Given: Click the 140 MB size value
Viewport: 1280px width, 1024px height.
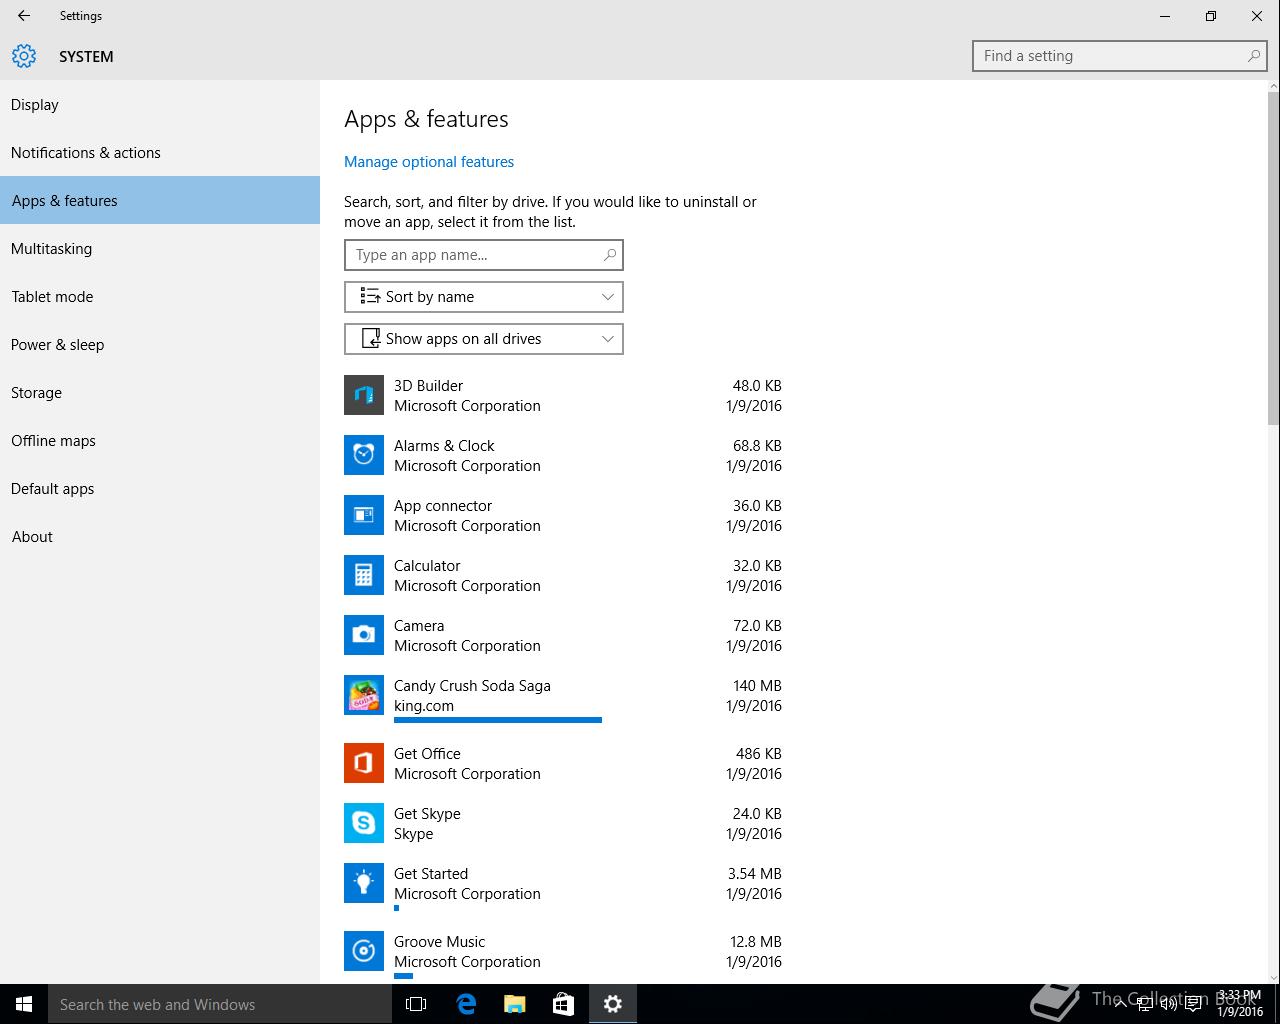Looking at the screenshot, I should tap(757, 686).
